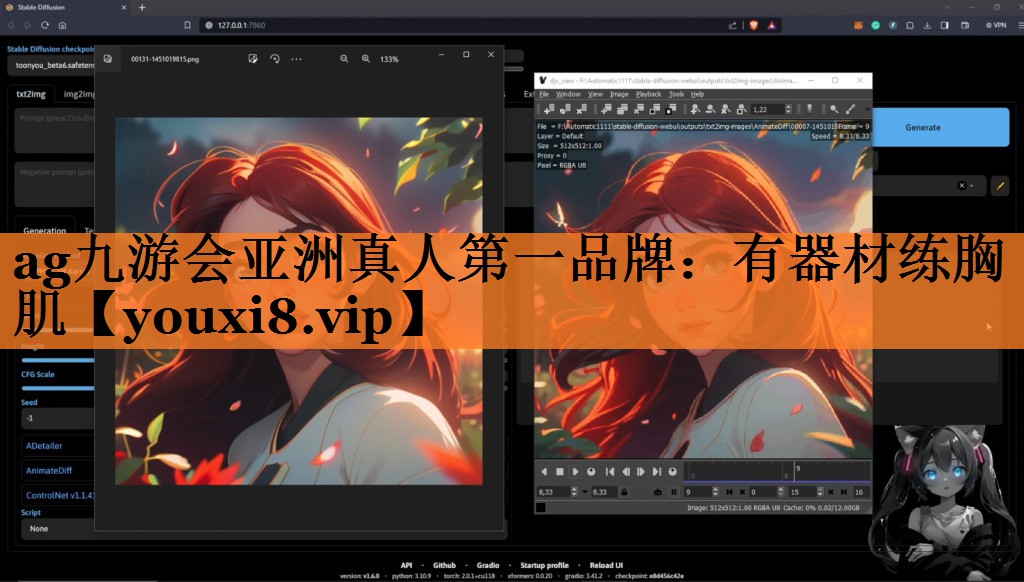Open the playback speed dropdown arrow in djv_view
Viewport: 1024px width, 582px height.
coord(585,492)
